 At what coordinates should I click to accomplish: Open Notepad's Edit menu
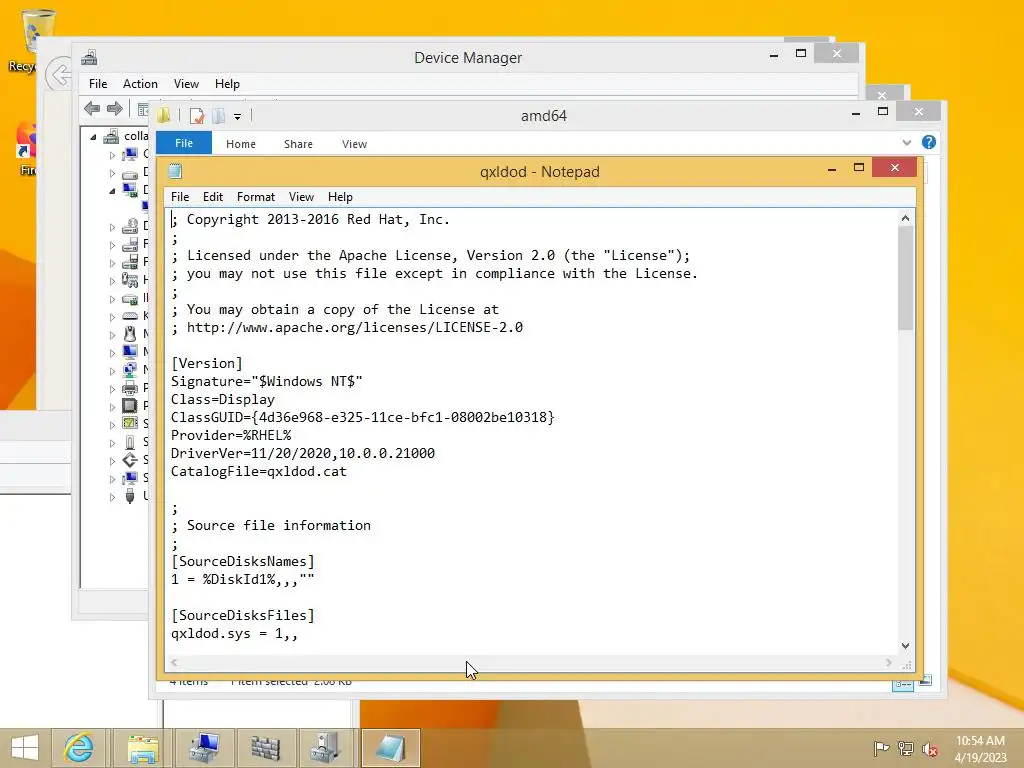tap(213, 197)
